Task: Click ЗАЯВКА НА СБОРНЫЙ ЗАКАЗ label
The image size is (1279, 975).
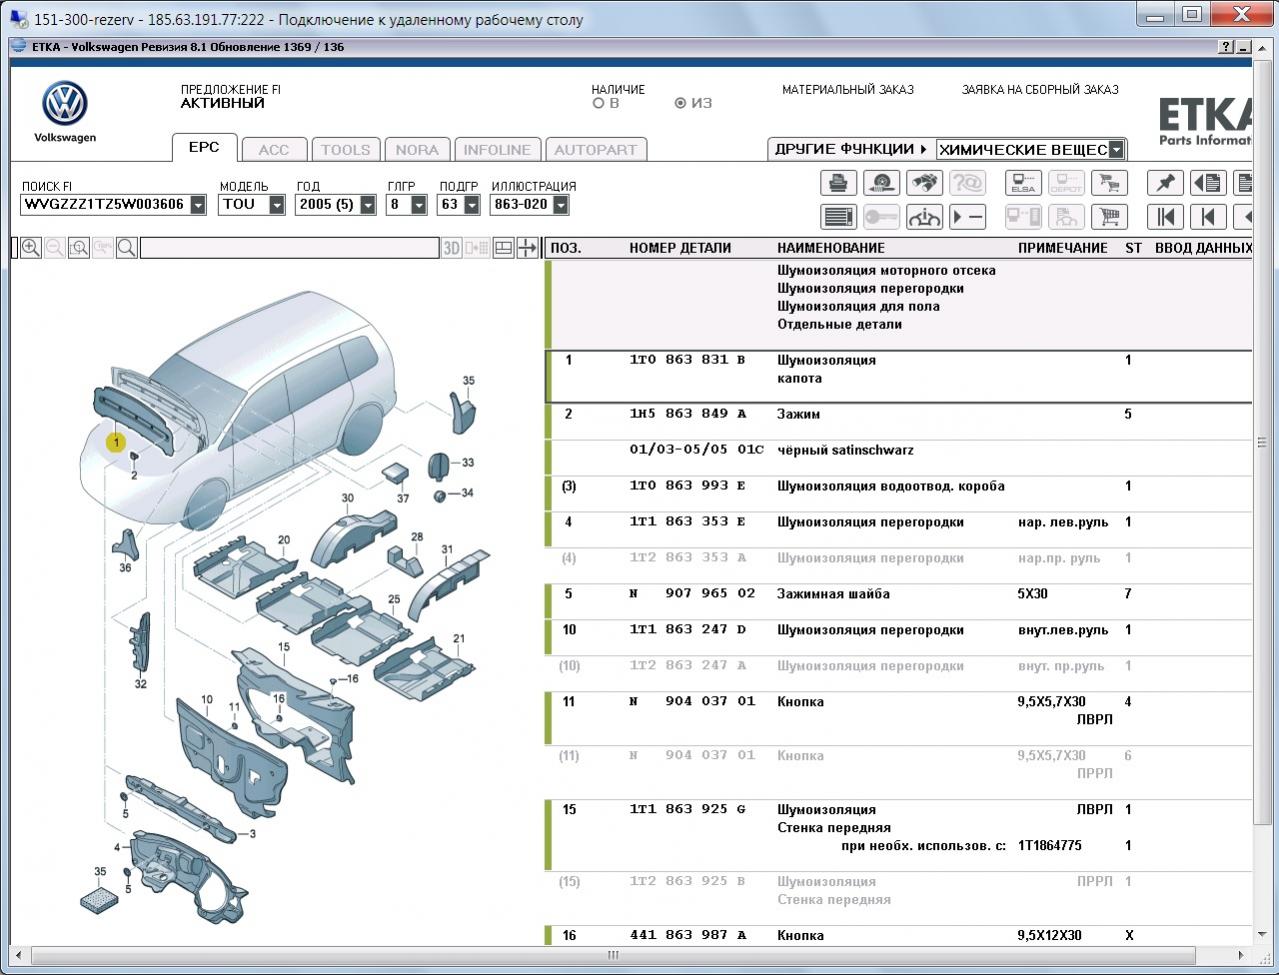Action: coord(1040,90)
